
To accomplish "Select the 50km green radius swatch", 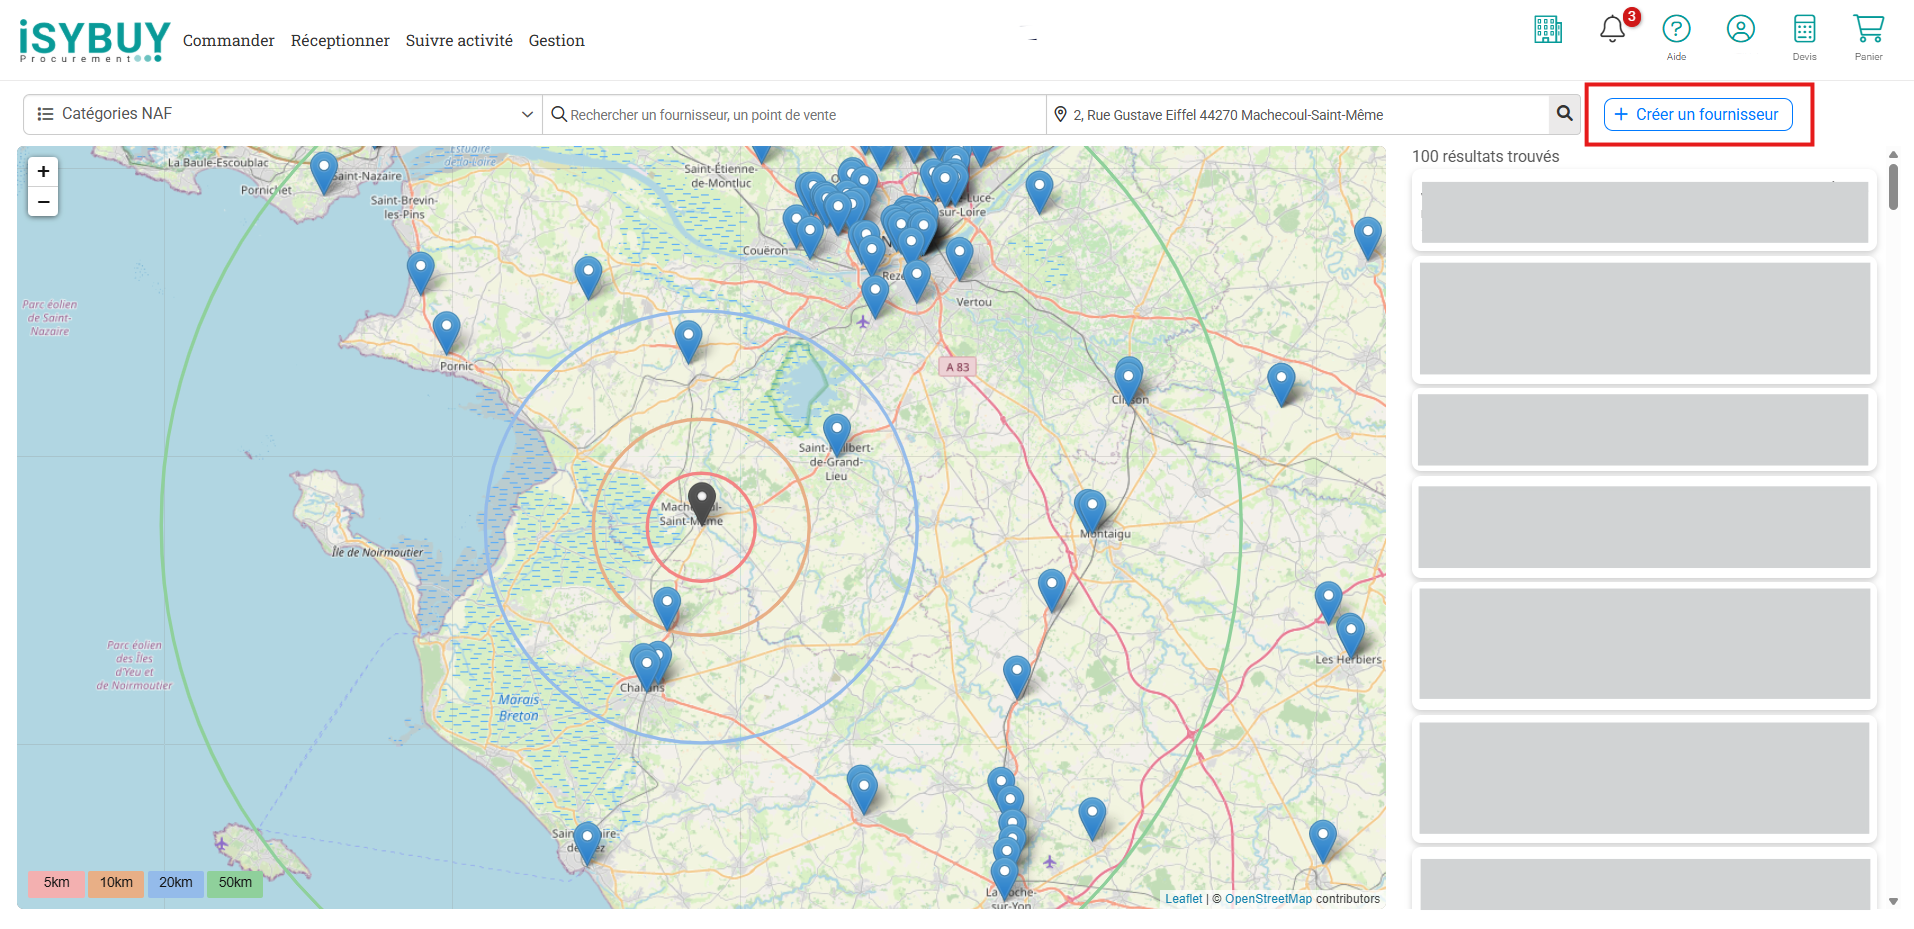I will pyautogui.click(x=235, y=883).
